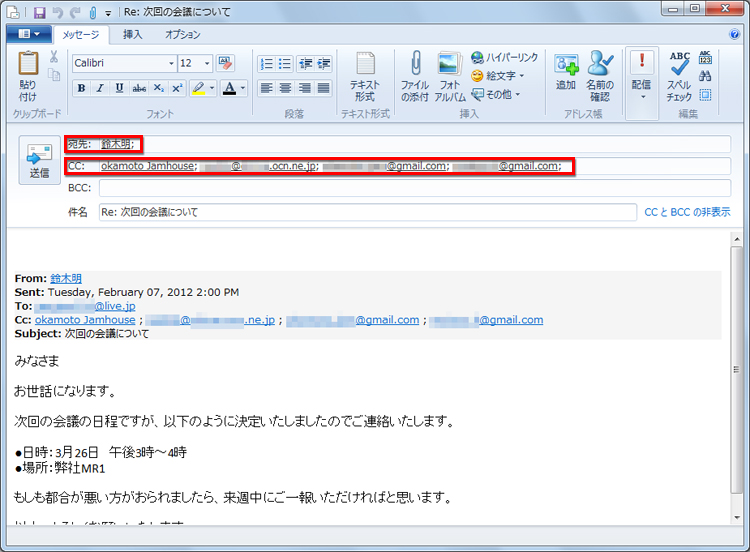The width and height of the screenshot is (750, 552).
Task: Hide CC and BCC fields link
Action: (687, 212)
